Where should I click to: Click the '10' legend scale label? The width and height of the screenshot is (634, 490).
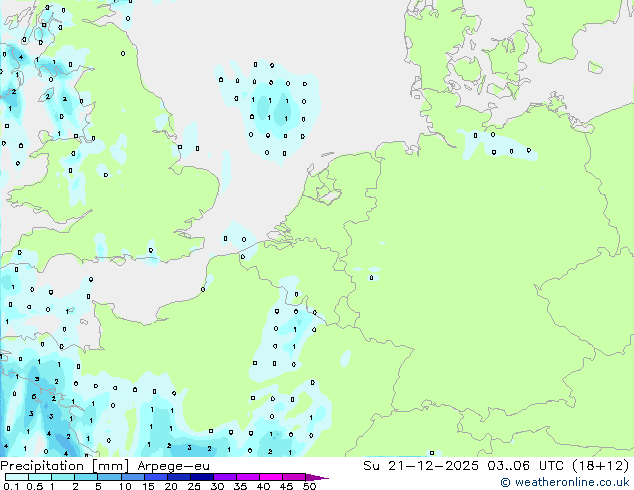tap(125, 486)
